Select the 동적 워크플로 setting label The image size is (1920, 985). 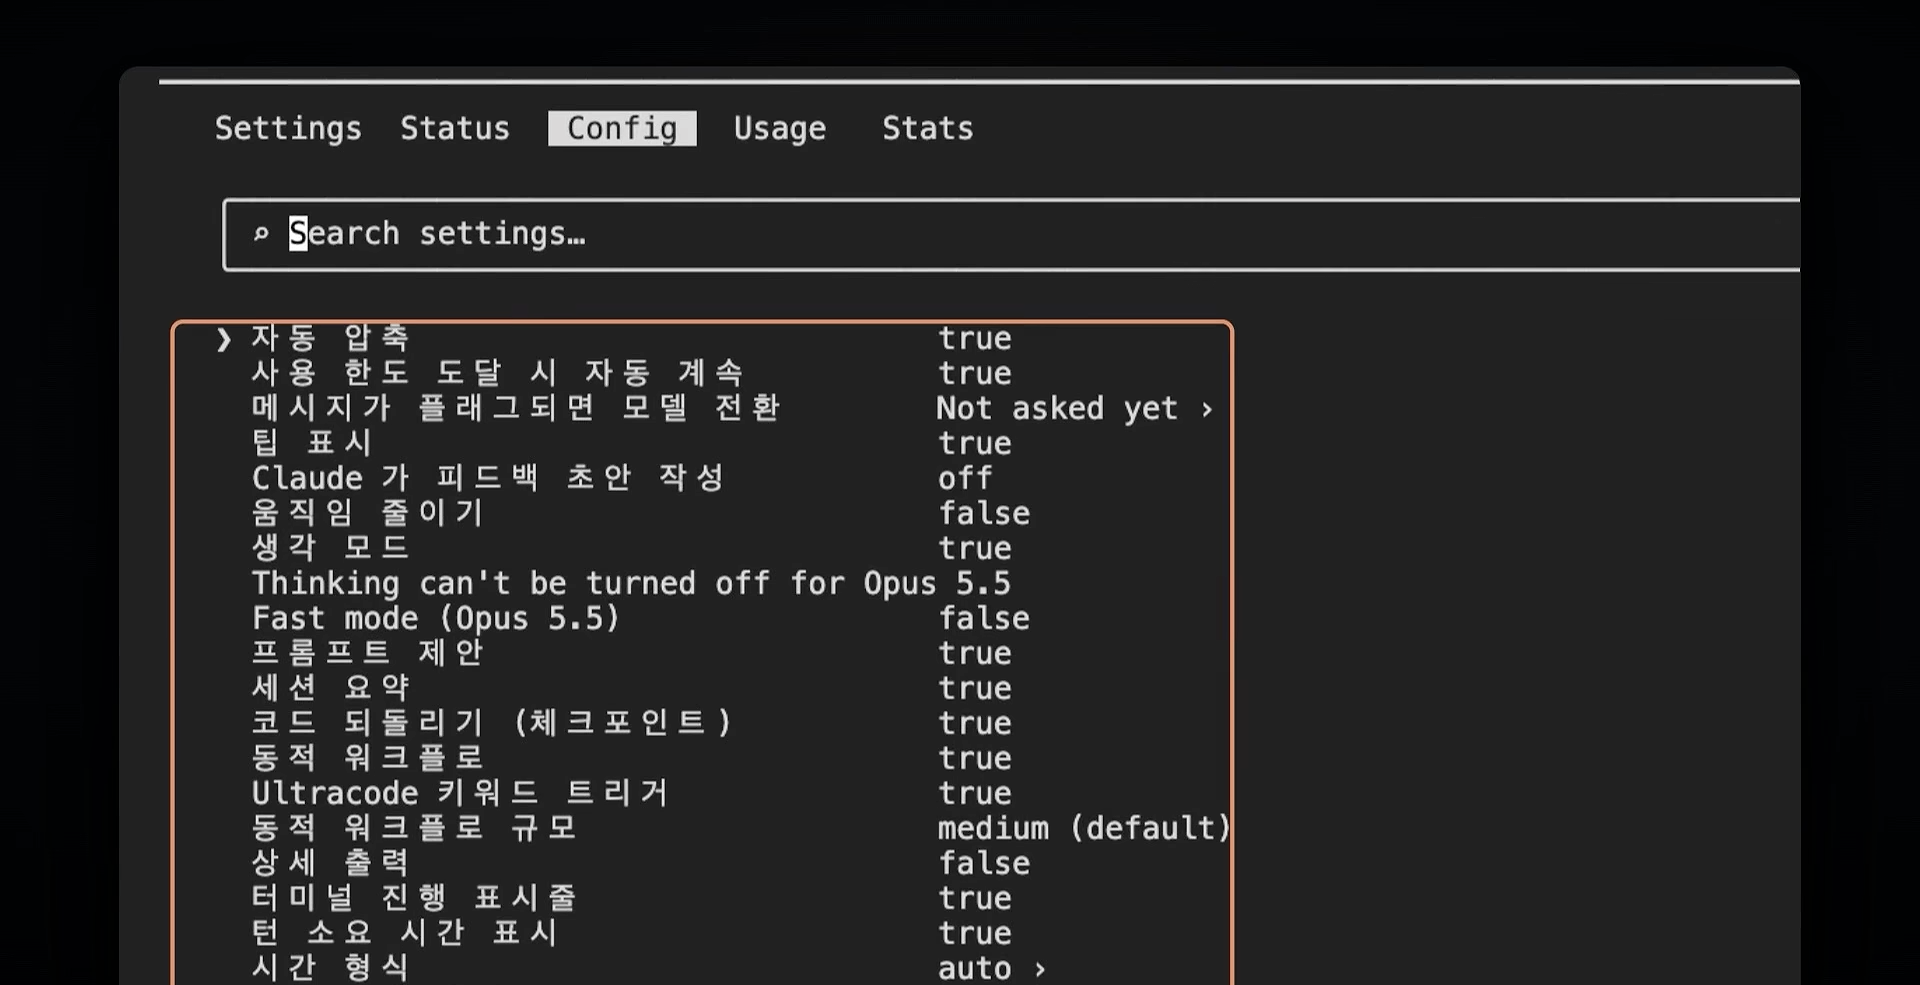(367, 758)
